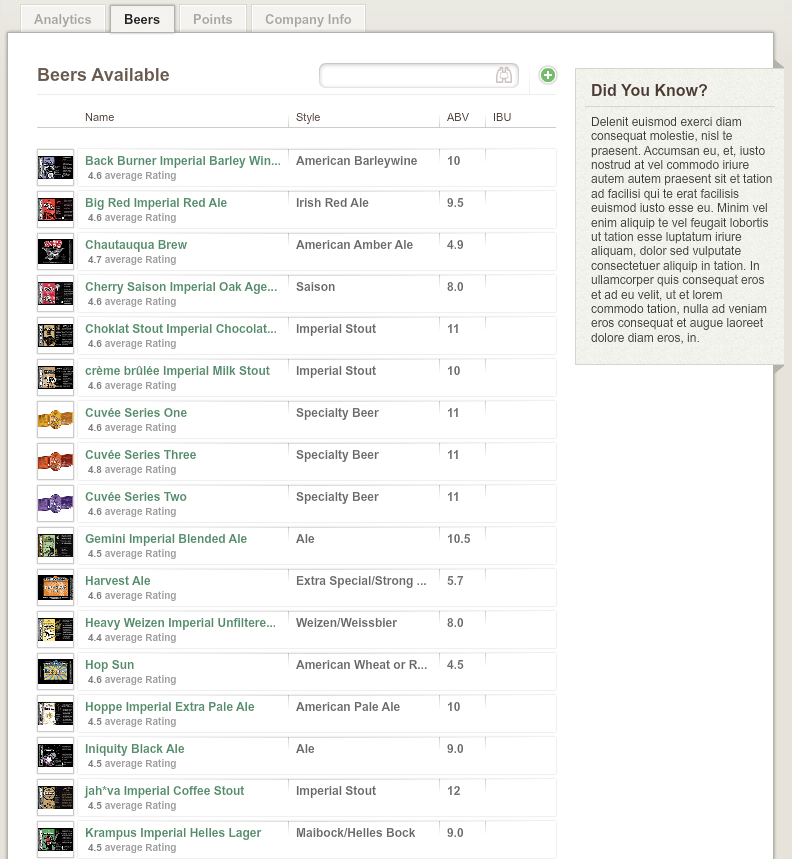
Task: Click Cuvée Series One yellow ribbon thumbnail
Action: coord(55,420)
